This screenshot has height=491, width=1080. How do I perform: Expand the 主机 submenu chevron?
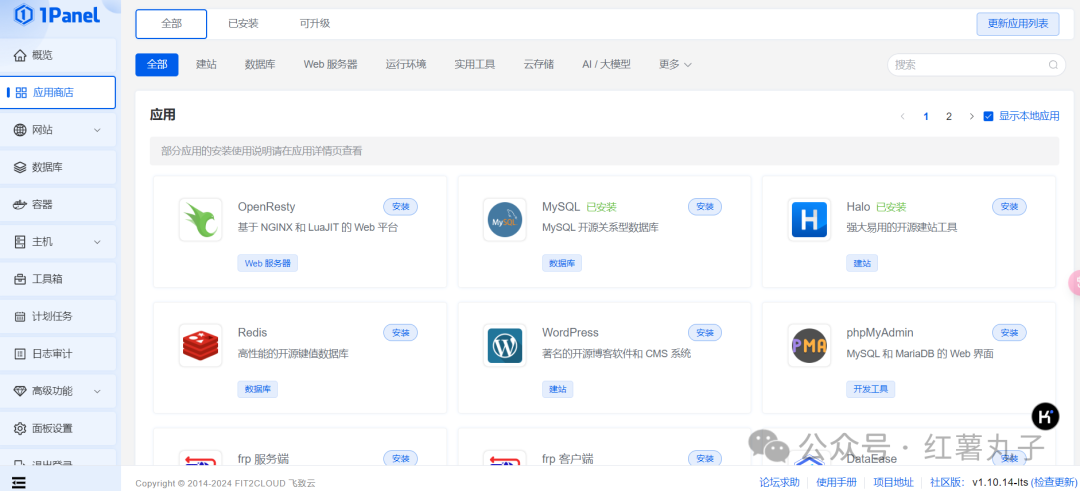click(97, 242)
